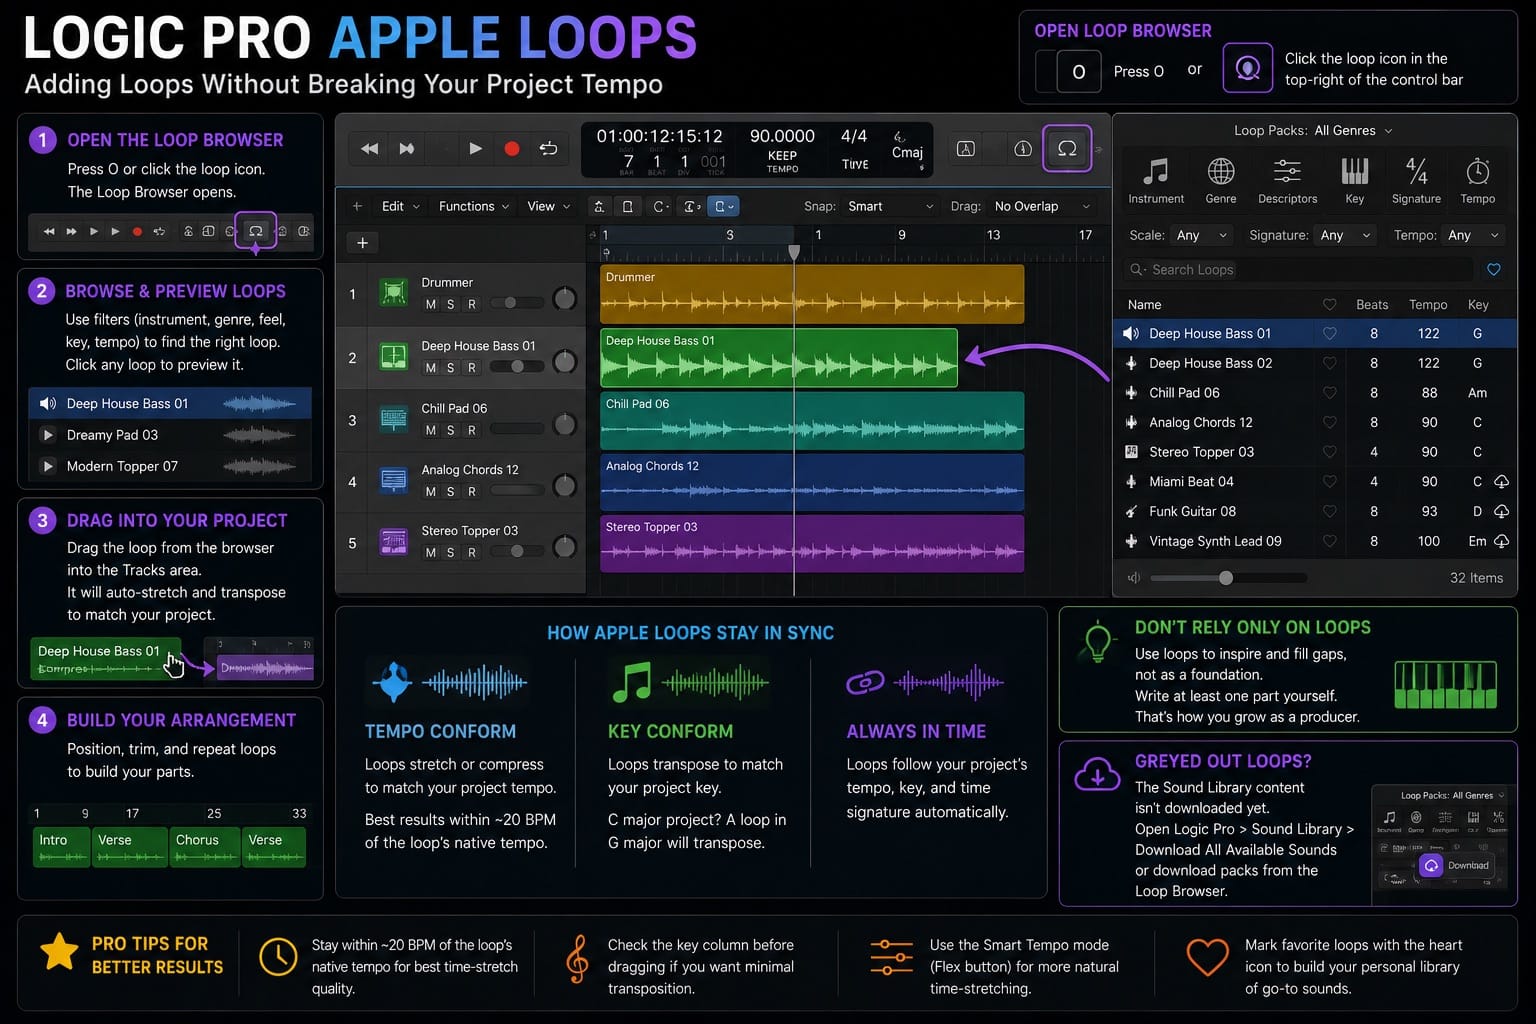The height and width of the screenshot is (1024, 1536).
Task: Preview the Dreamy Pad 03 loop
Action: [47, 435]
